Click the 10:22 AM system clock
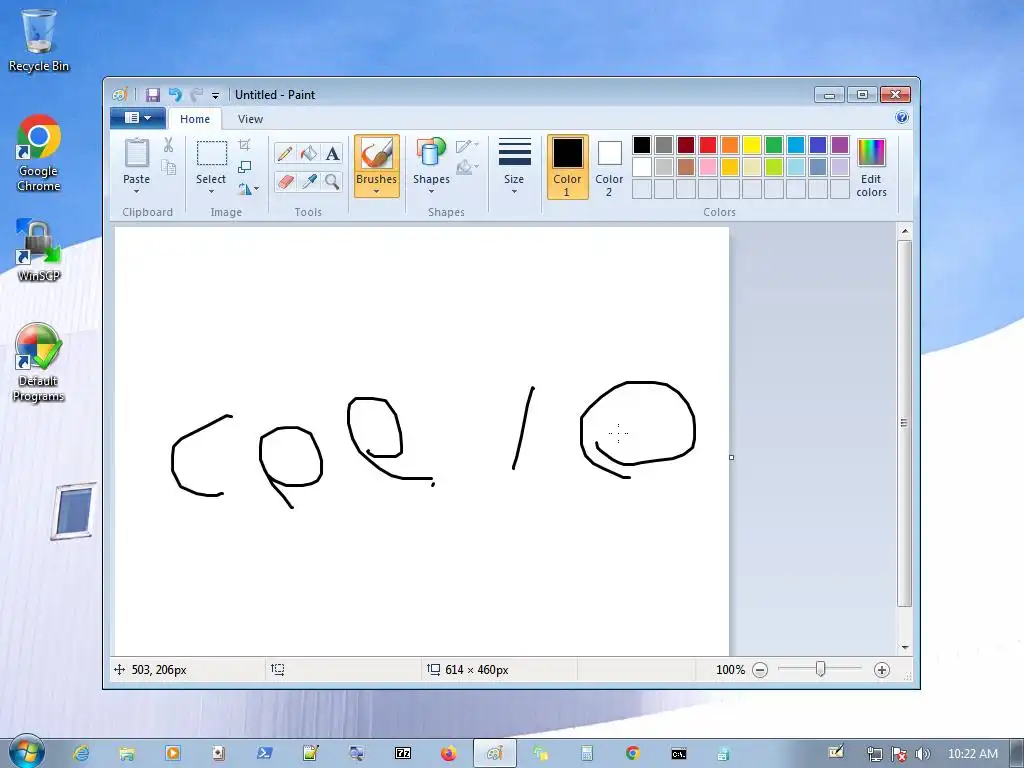 pos(972,754)
